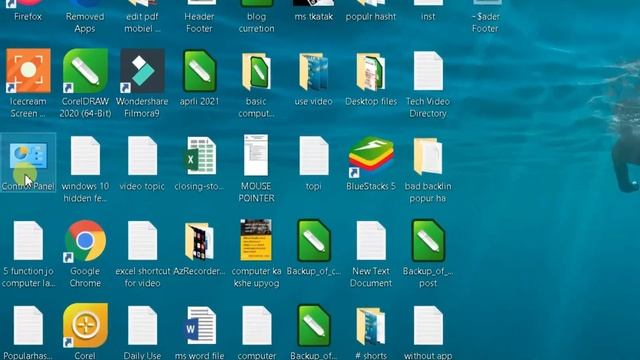This screenshot has width=640, height=360.
Task: Click the inst label
Action: pos(428,17)
